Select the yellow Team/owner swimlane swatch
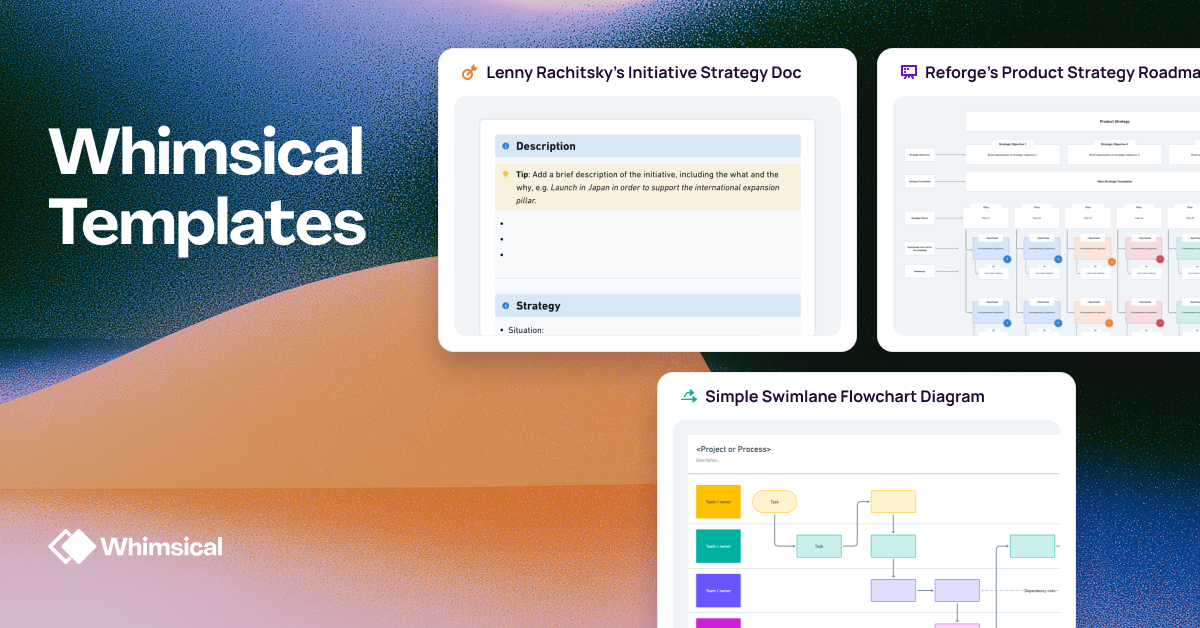 pos(718,501)
